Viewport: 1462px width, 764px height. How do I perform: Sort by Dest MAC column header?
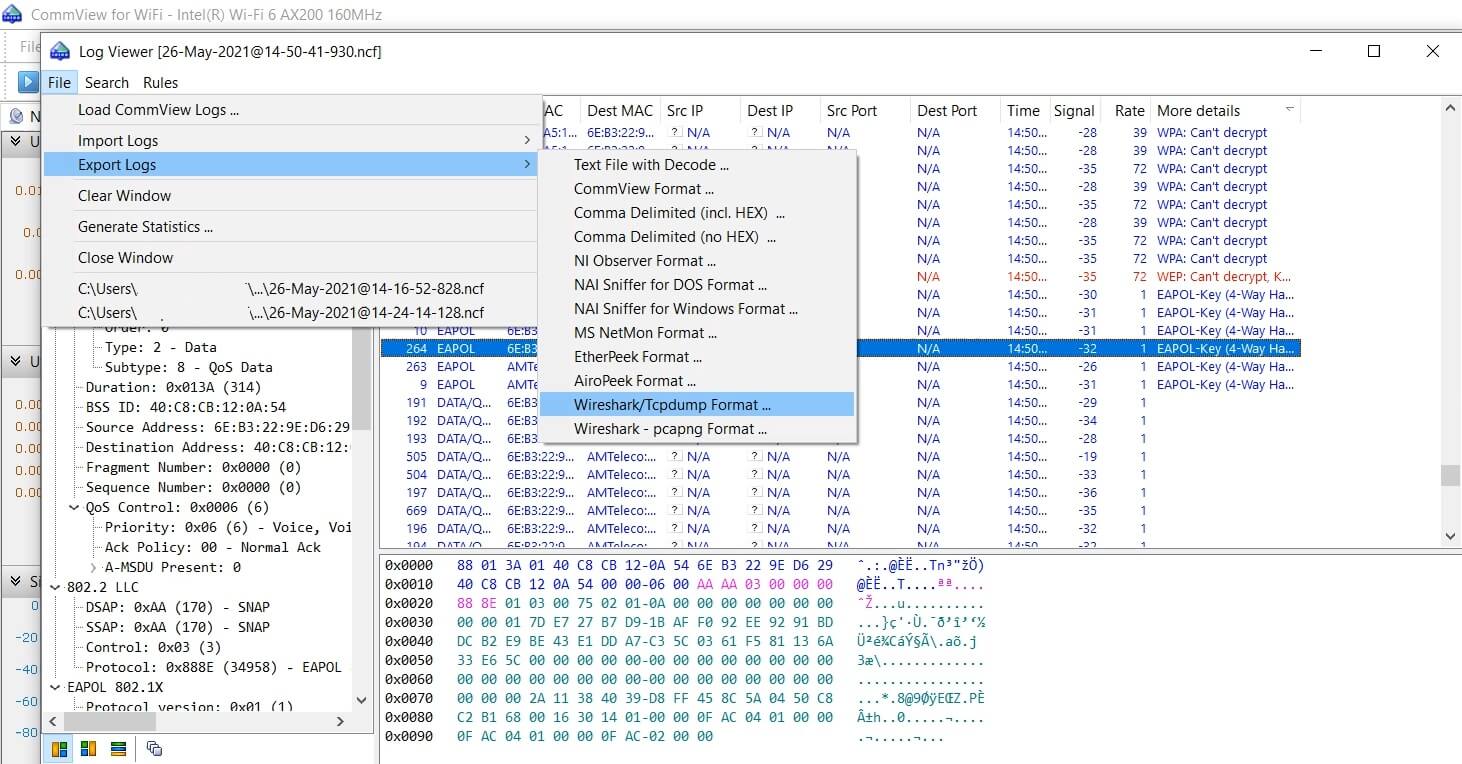point(620,111)
